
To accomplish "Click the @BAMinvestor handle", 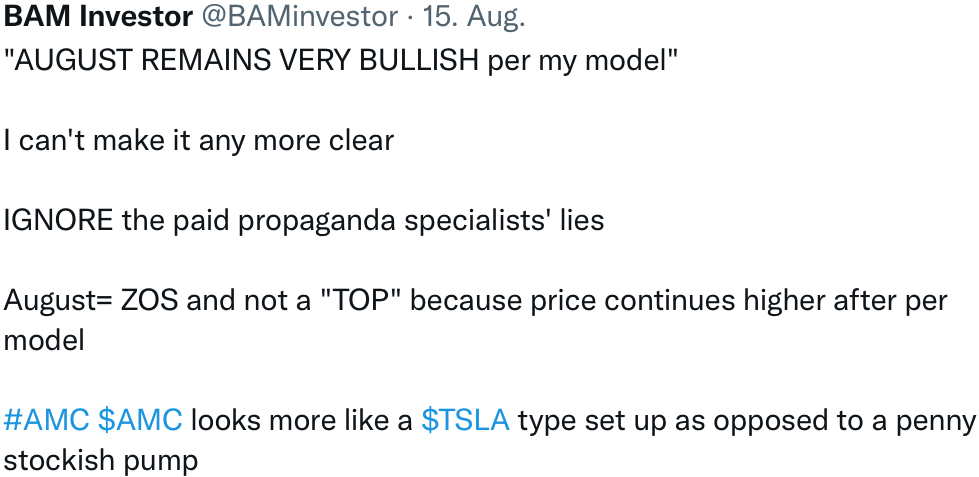I will click(x=299, y=17).
